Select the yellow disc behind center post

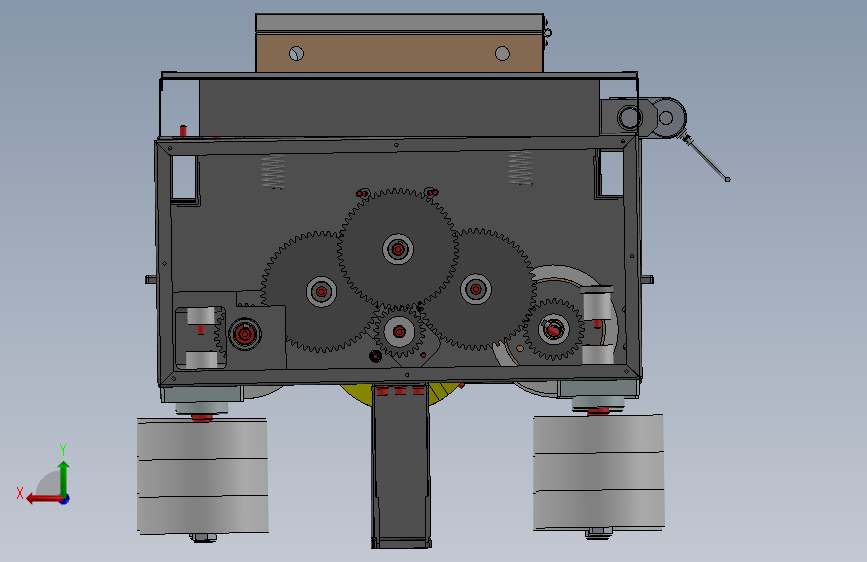(401, 396)
